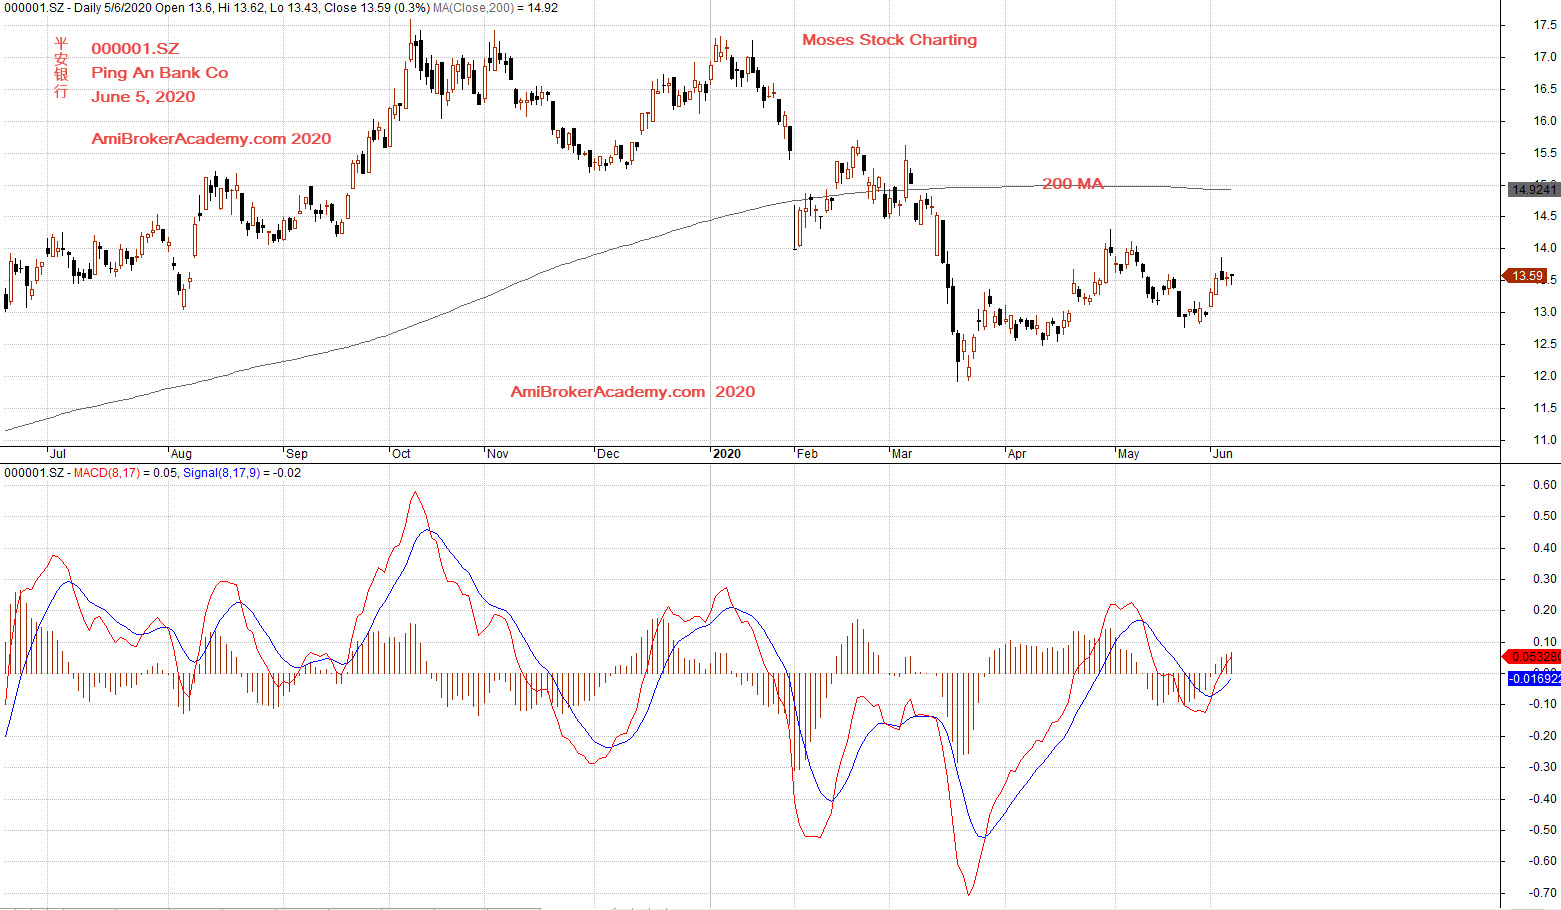Click the Jul month marker on time axis
The height and width of the screenshot is (910, 1561).
click(57, 454)
